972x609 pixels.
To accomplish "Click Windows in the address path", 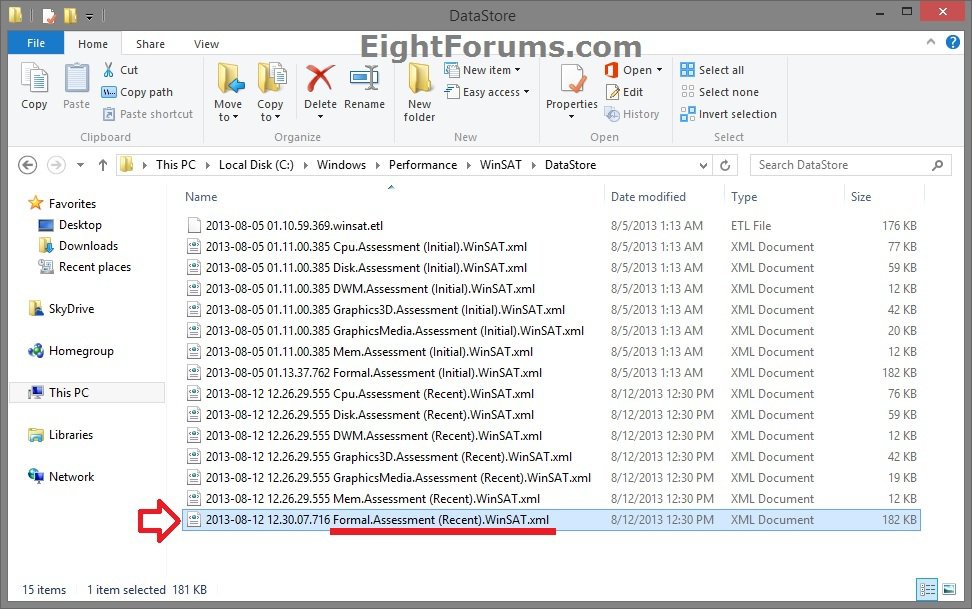I will (341, 165).
